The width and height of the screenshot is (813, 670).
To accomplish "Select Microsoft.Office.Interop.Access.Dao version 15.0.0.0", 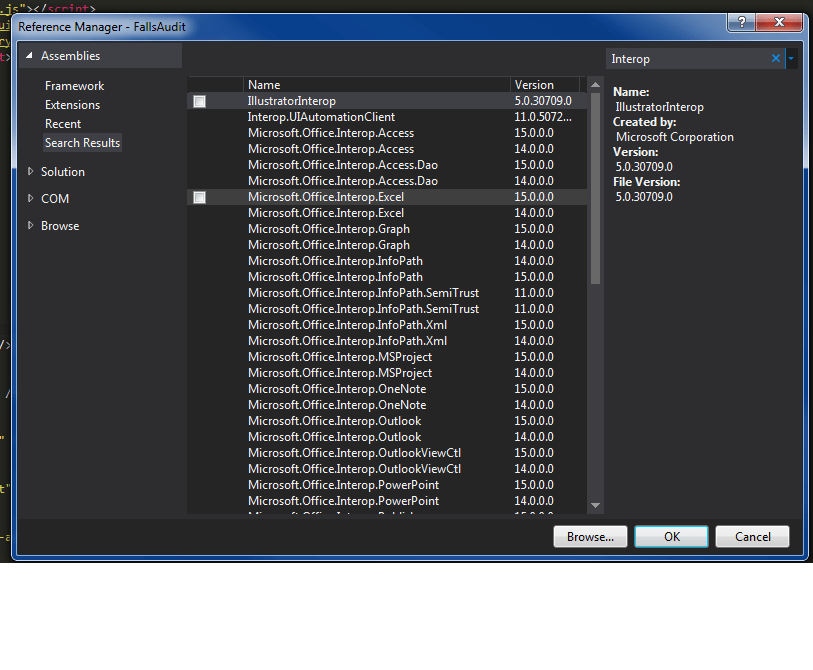I will (x=387, y=165).
